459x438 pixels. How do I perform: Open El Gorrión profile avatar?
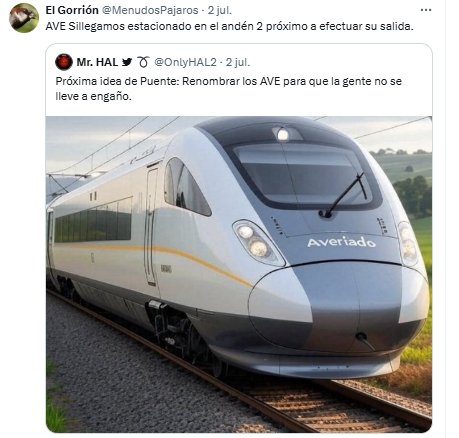pyautogui.click(x=24, y=18)
